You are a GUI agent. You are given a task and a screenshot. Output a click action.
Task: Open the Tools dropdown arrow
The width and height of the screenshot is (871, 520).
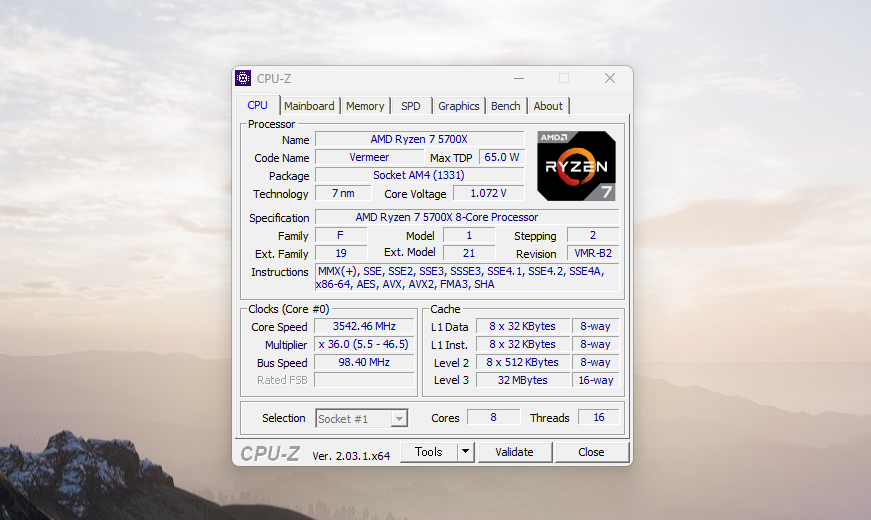(x=465, y=452)
